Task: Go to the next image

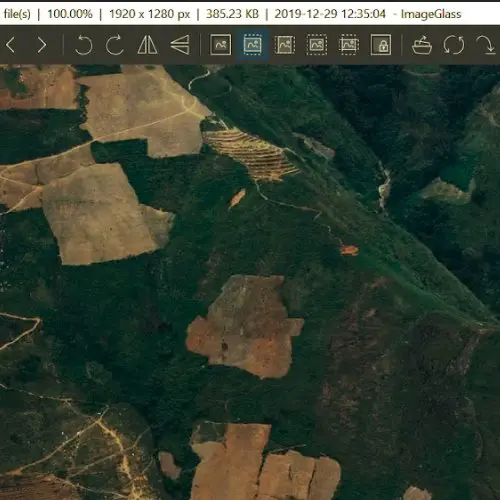Action: pos(42,45)
